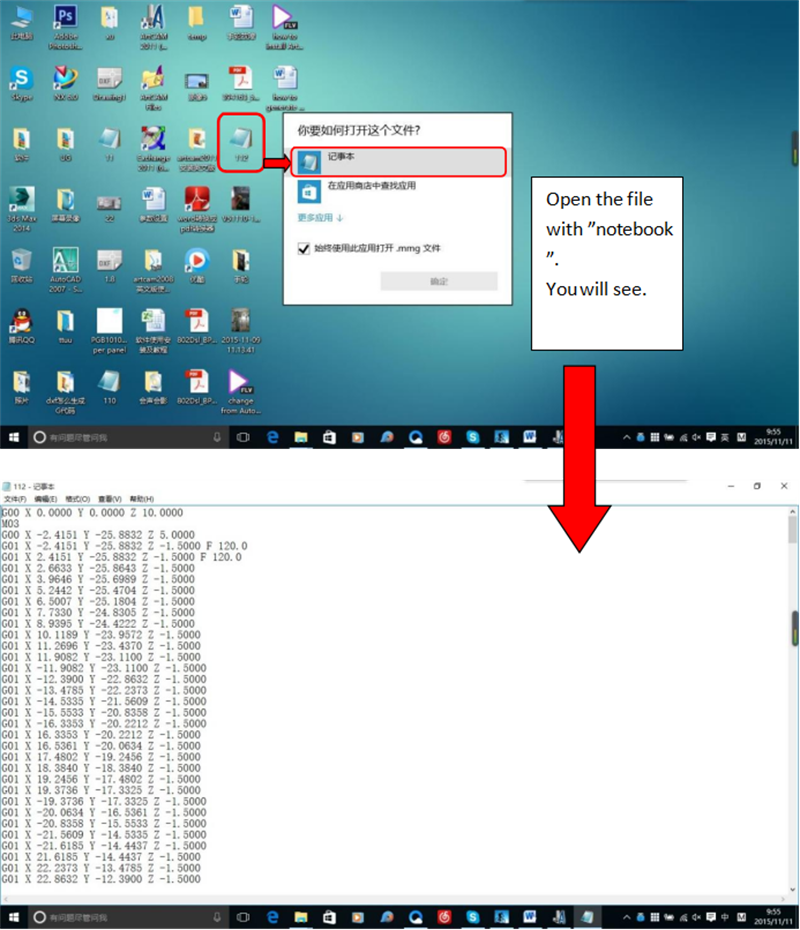Open the 格式(O) menu in Notepad
800x930 pixels.
[78, 499]
